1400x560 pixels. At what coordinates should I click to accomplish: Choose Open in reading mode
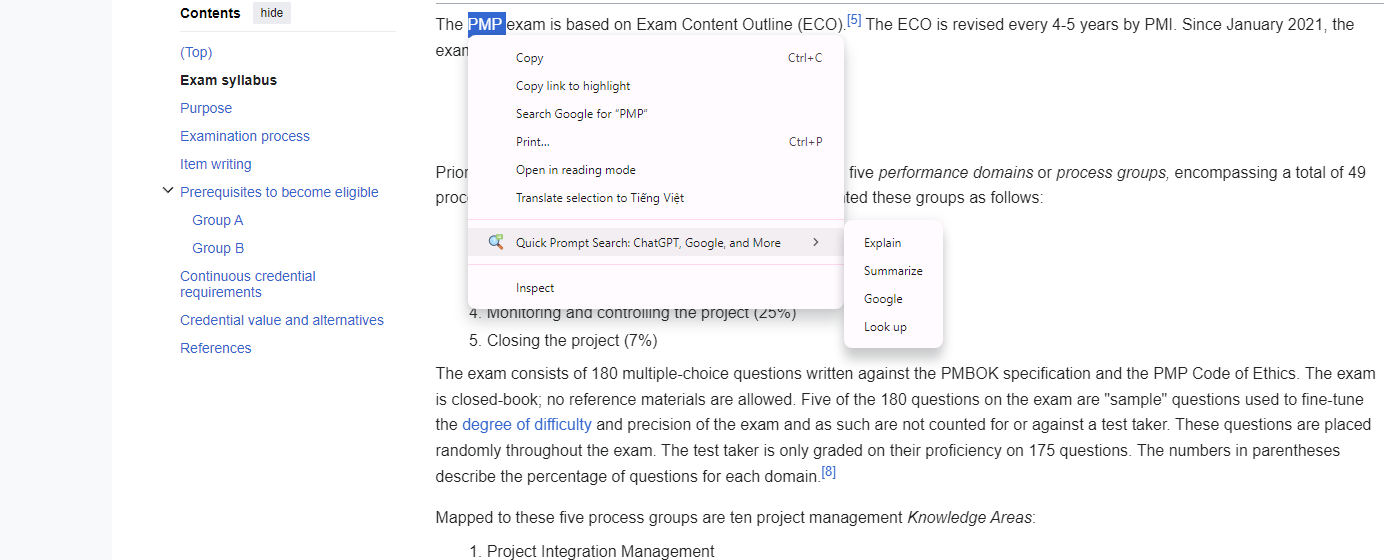click(x=656, y=170)
